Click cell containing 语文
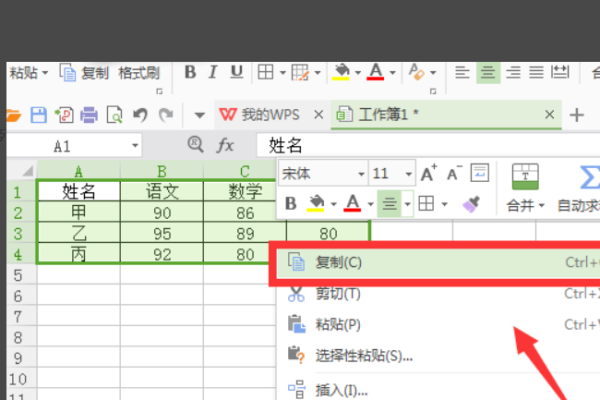The image size is (600, 400). click(x=162, y=191)
